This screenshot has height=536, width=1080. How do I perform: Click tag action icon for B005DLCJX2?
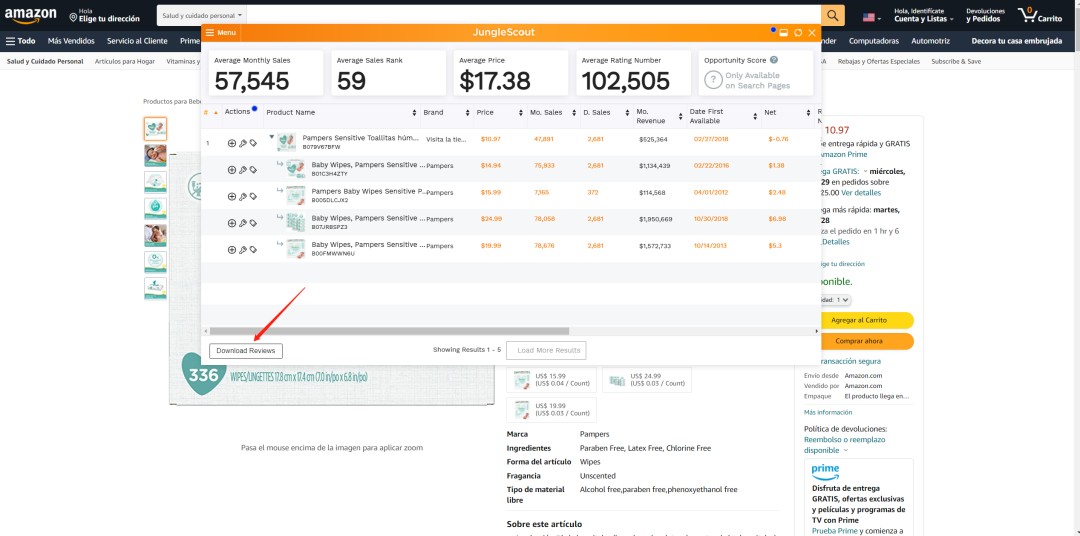253,196
